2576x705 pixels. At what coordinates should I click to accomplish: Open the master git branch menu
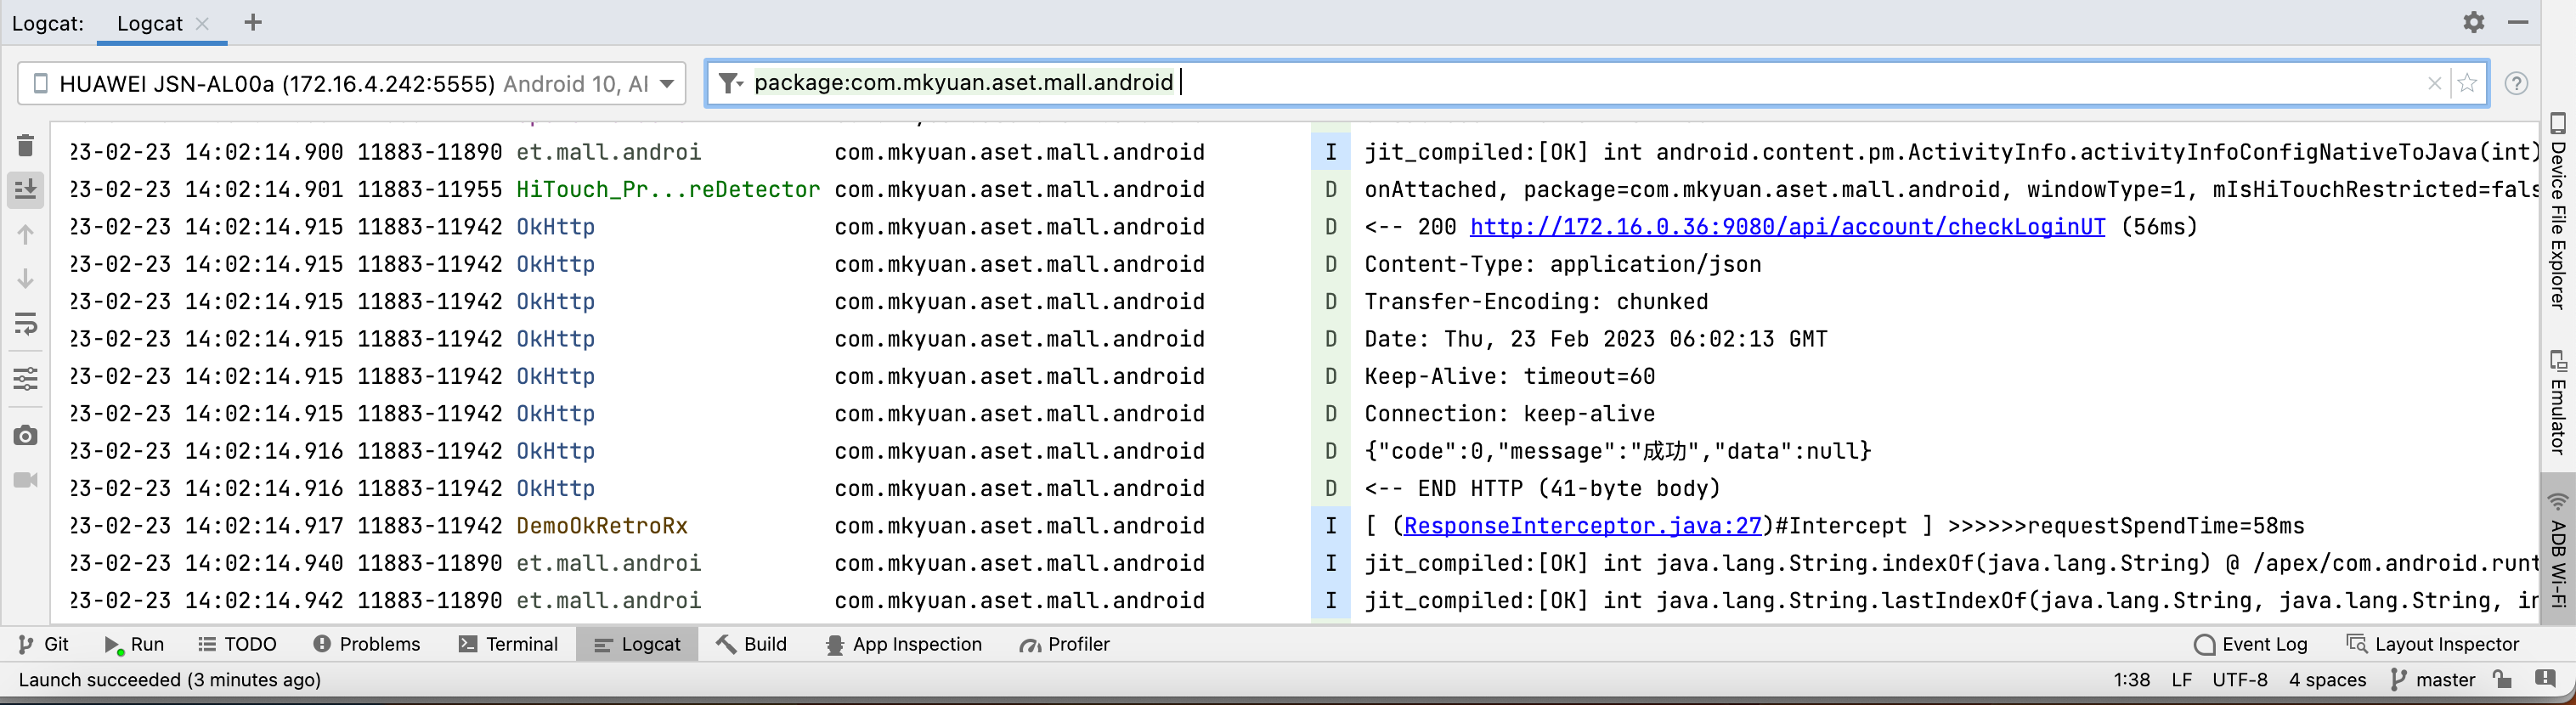click(x=2432, y=680)
